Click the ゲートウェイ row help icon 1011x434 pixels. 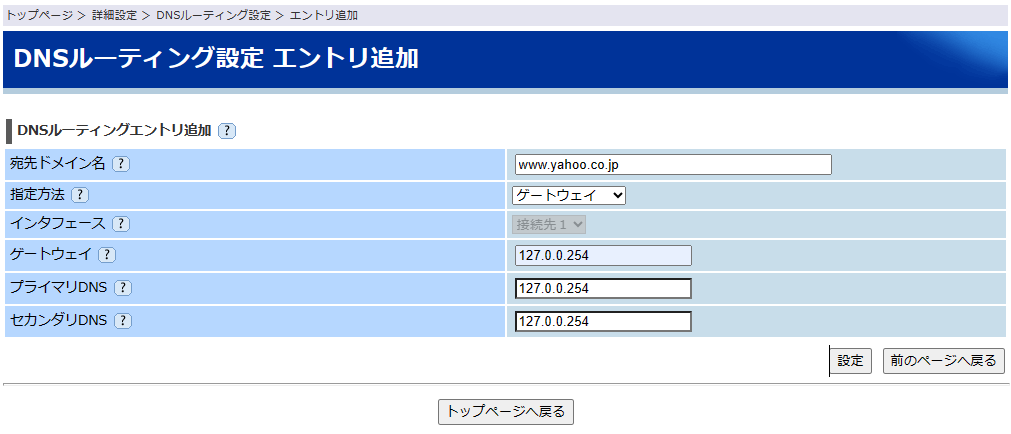[x=107, y=255]
